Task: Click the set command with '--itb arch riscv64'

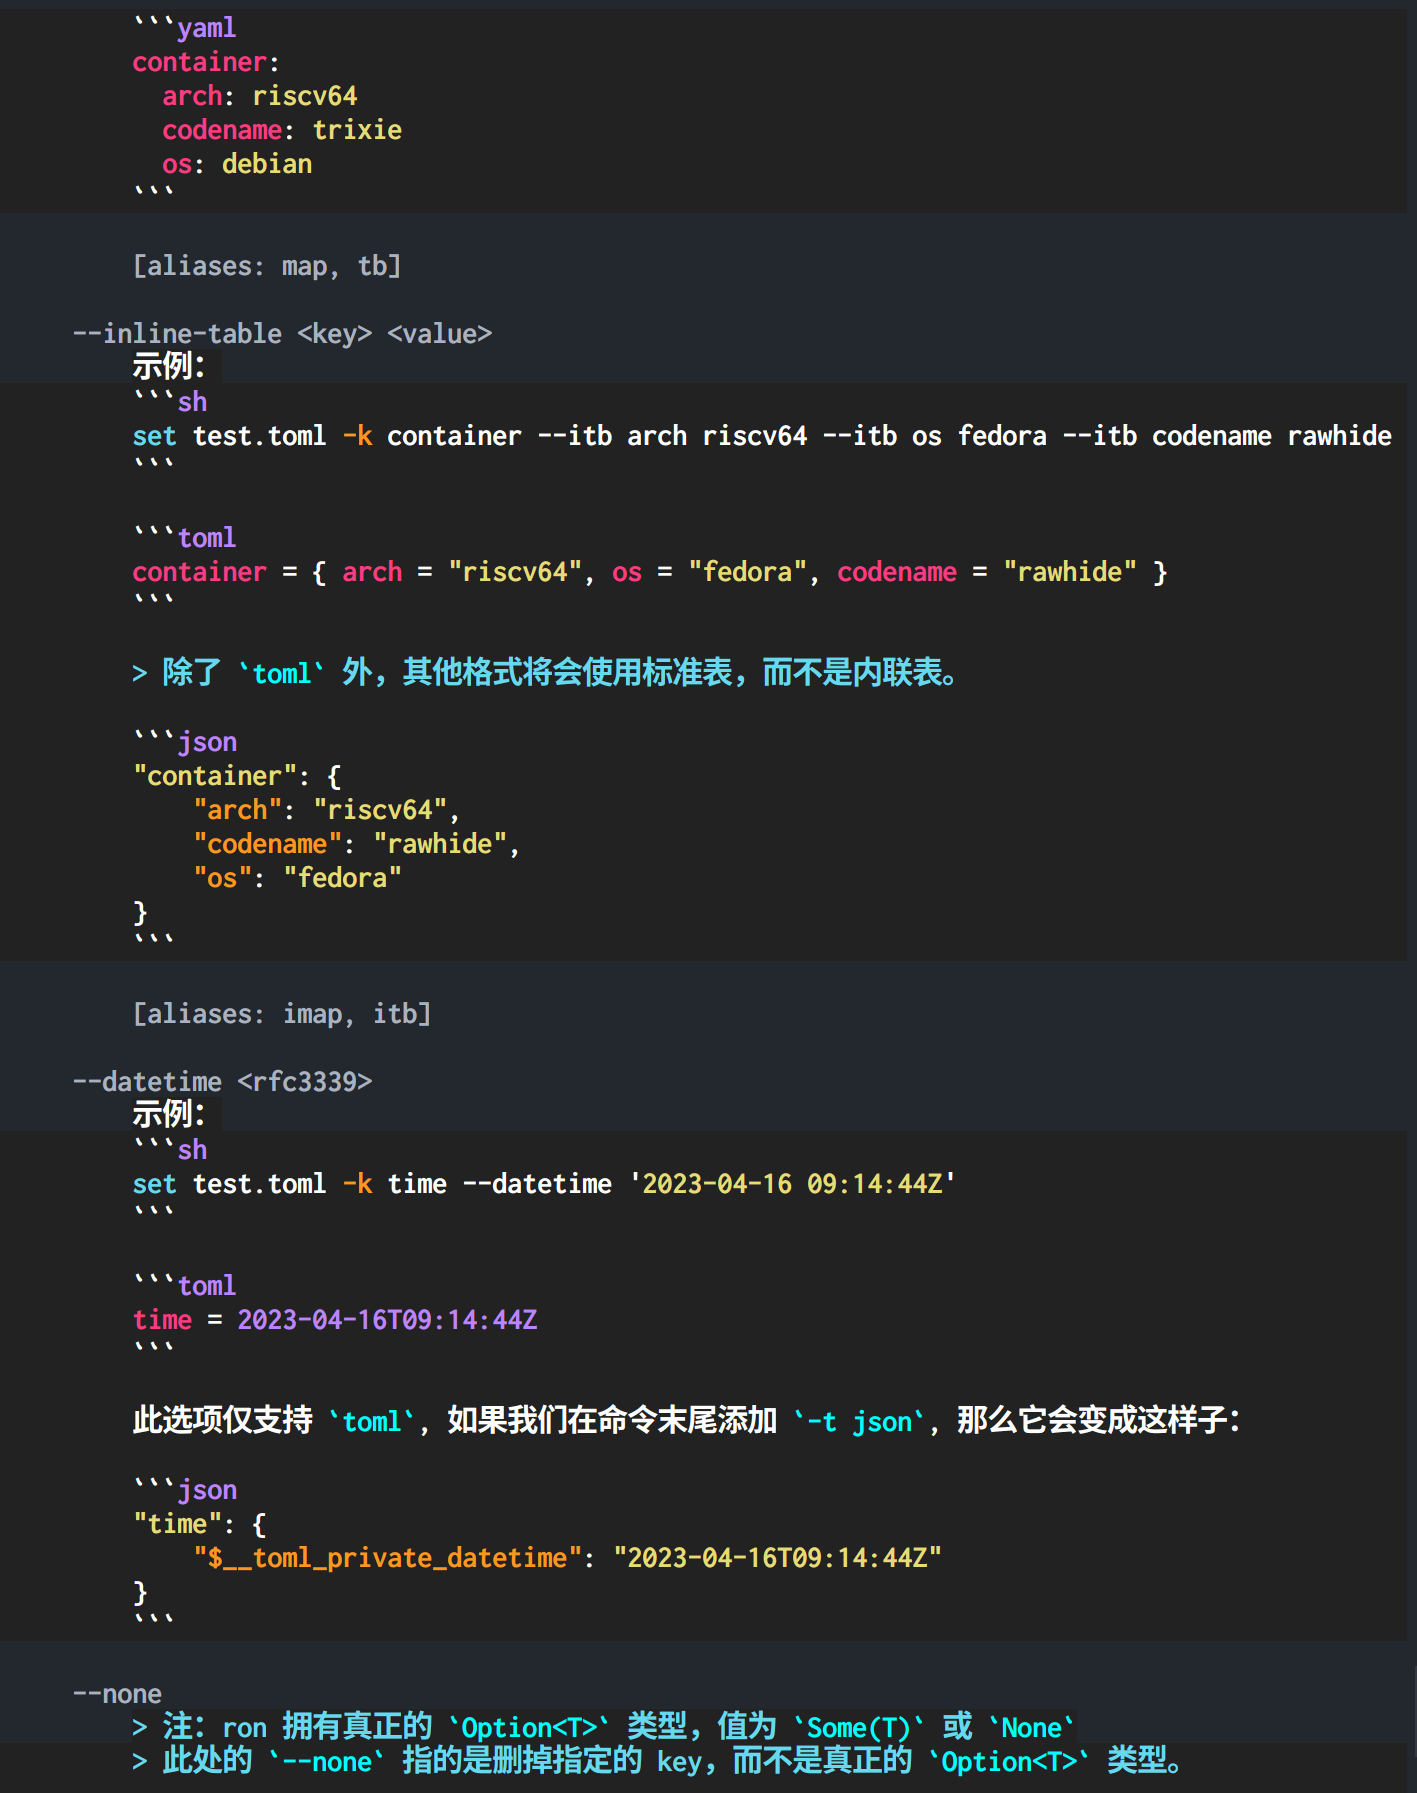Action: (x=762, y=436)
